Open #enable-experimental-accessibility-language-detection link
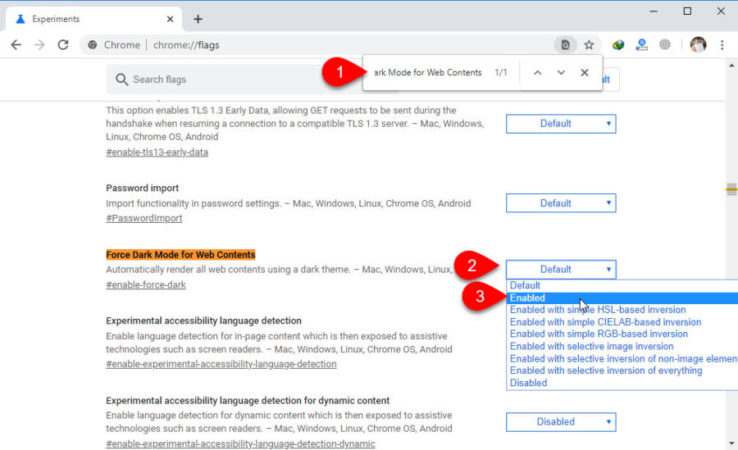This screenshot has width=738, height=450. 221,364
